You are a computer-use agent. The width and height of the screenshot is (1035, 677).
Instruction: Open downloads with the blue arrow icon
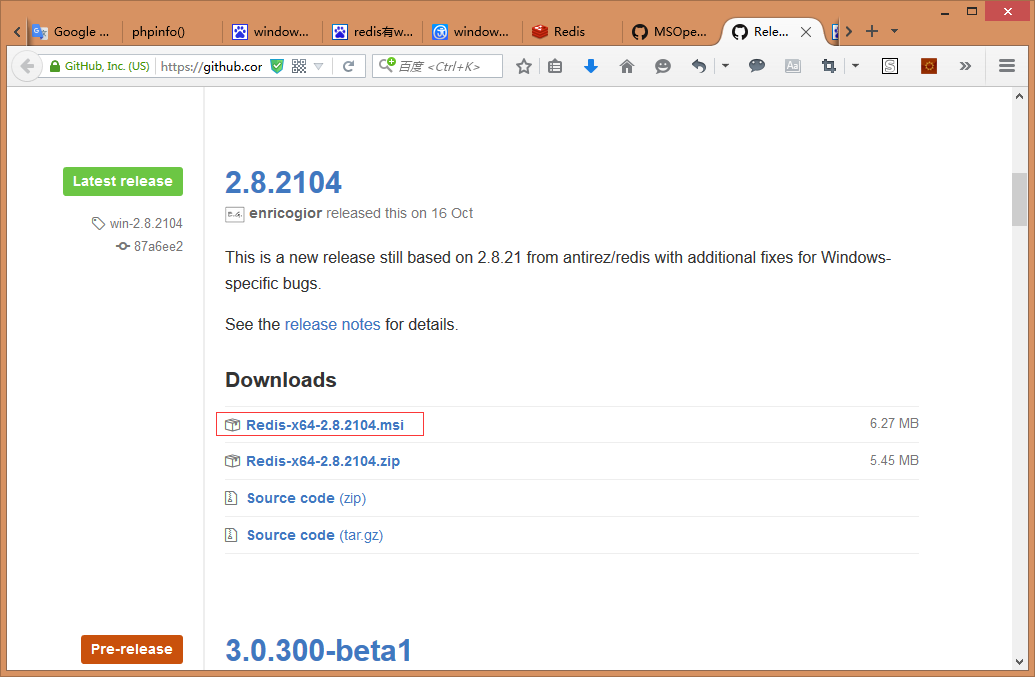(591, 66)
